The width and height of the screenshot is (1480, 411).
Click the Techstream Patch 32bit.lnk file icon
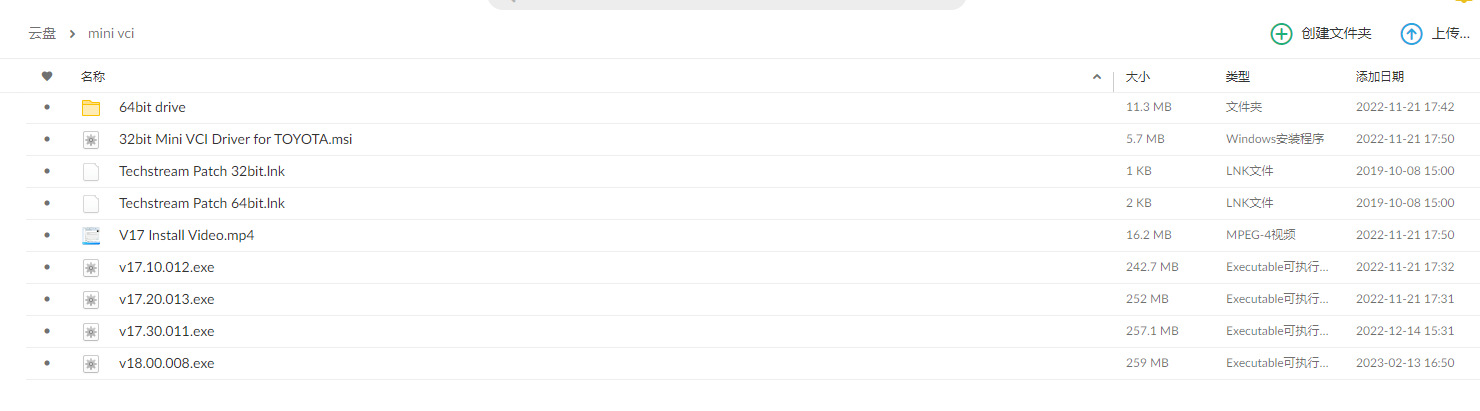click(91, 172)
